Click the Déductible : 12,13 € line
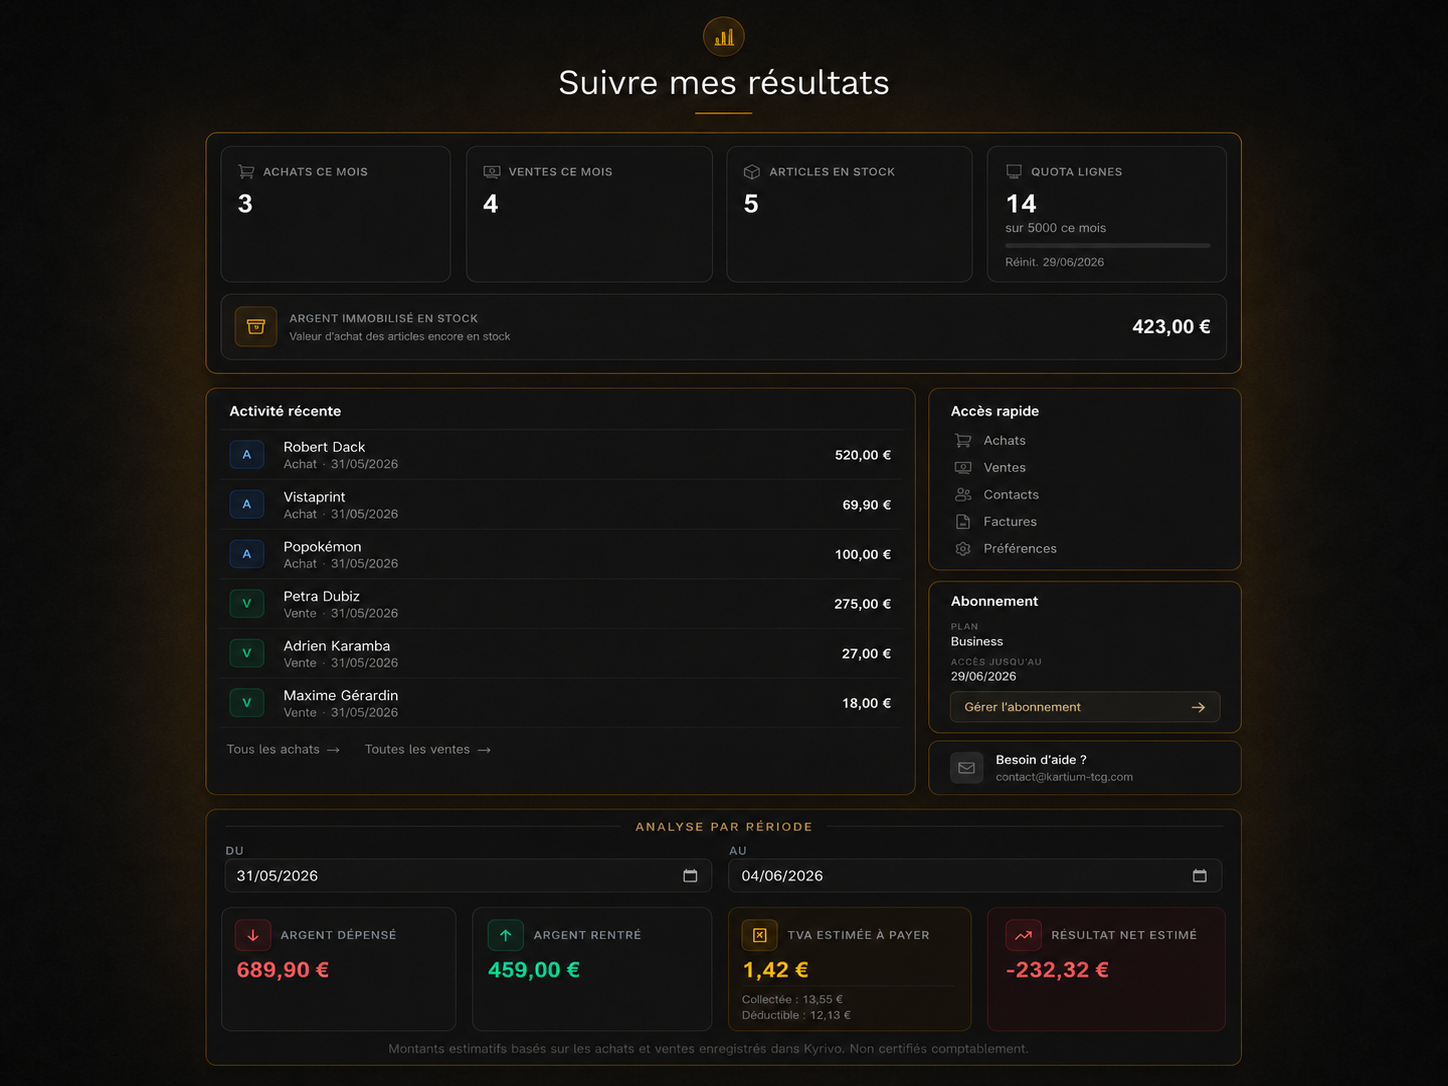Screen dimensions: 1448x1086 (796, 1015)
